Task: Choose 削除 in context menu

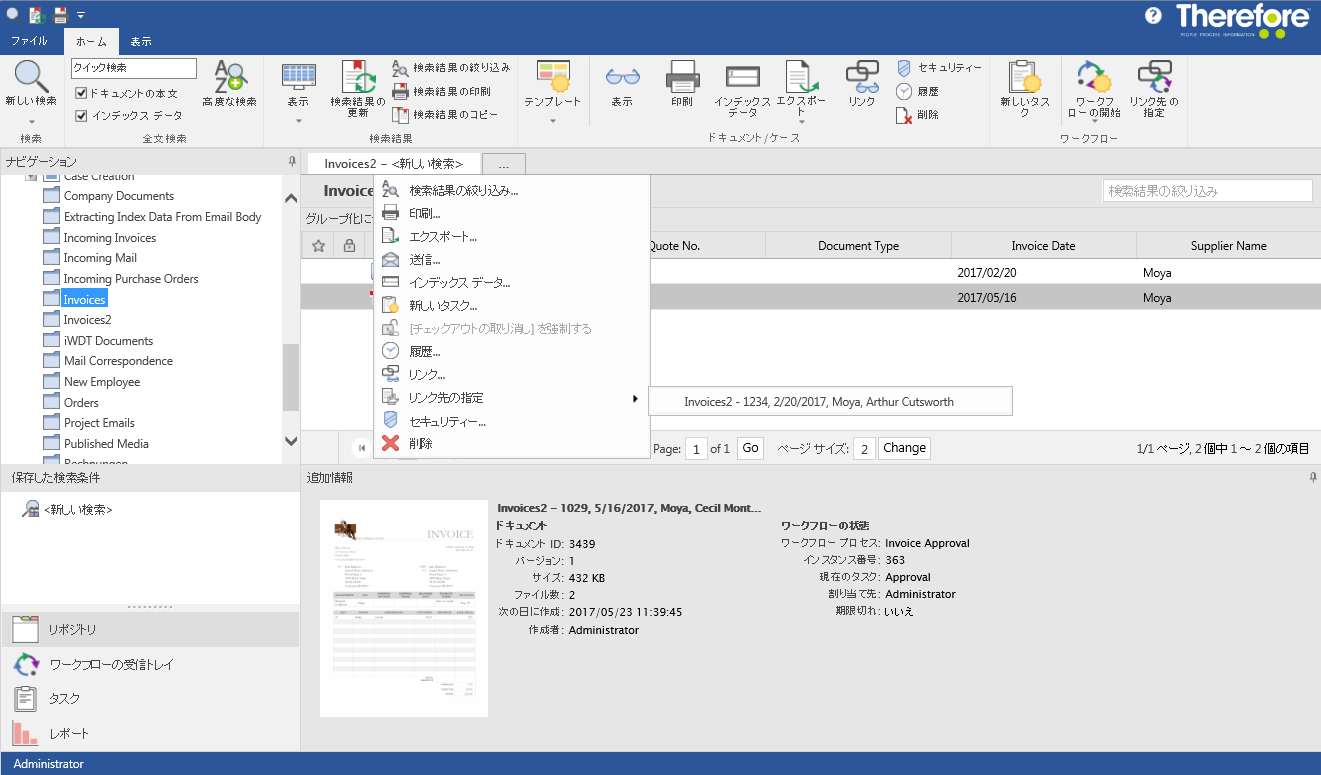Action: pos(512,443)
